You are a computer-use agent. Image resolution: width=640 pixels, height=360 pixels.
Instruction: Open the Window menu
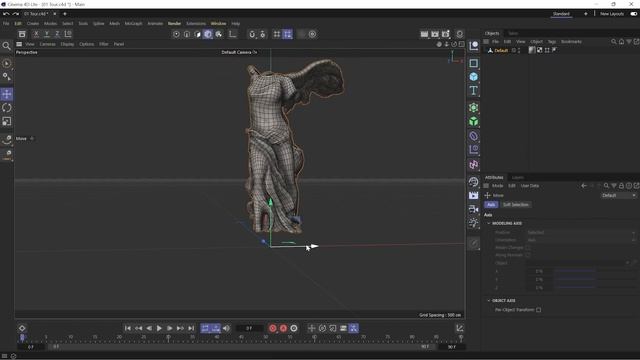point(218,24)
